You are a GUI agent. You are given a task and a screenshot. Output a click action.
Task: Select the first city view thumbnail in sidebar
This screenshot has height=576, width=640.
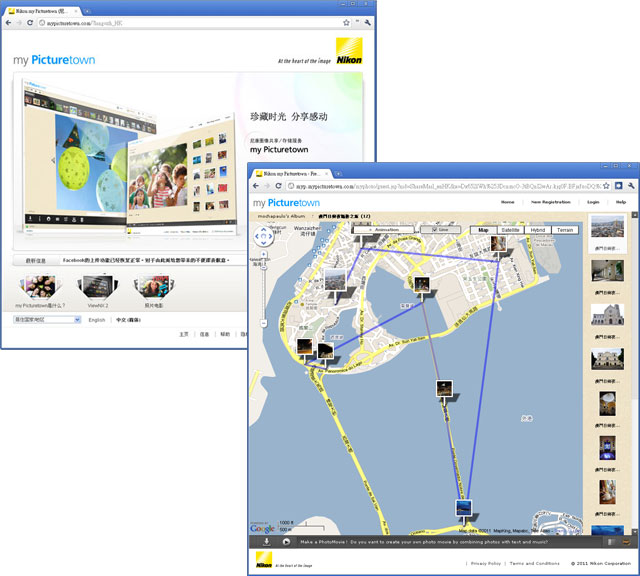pos(607,227)
